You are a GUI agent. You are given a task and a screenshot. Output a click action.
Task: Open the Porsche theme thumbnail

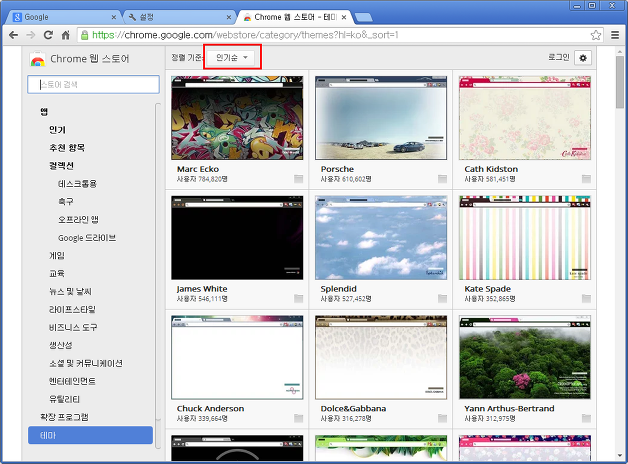click(x=381, y=118)
